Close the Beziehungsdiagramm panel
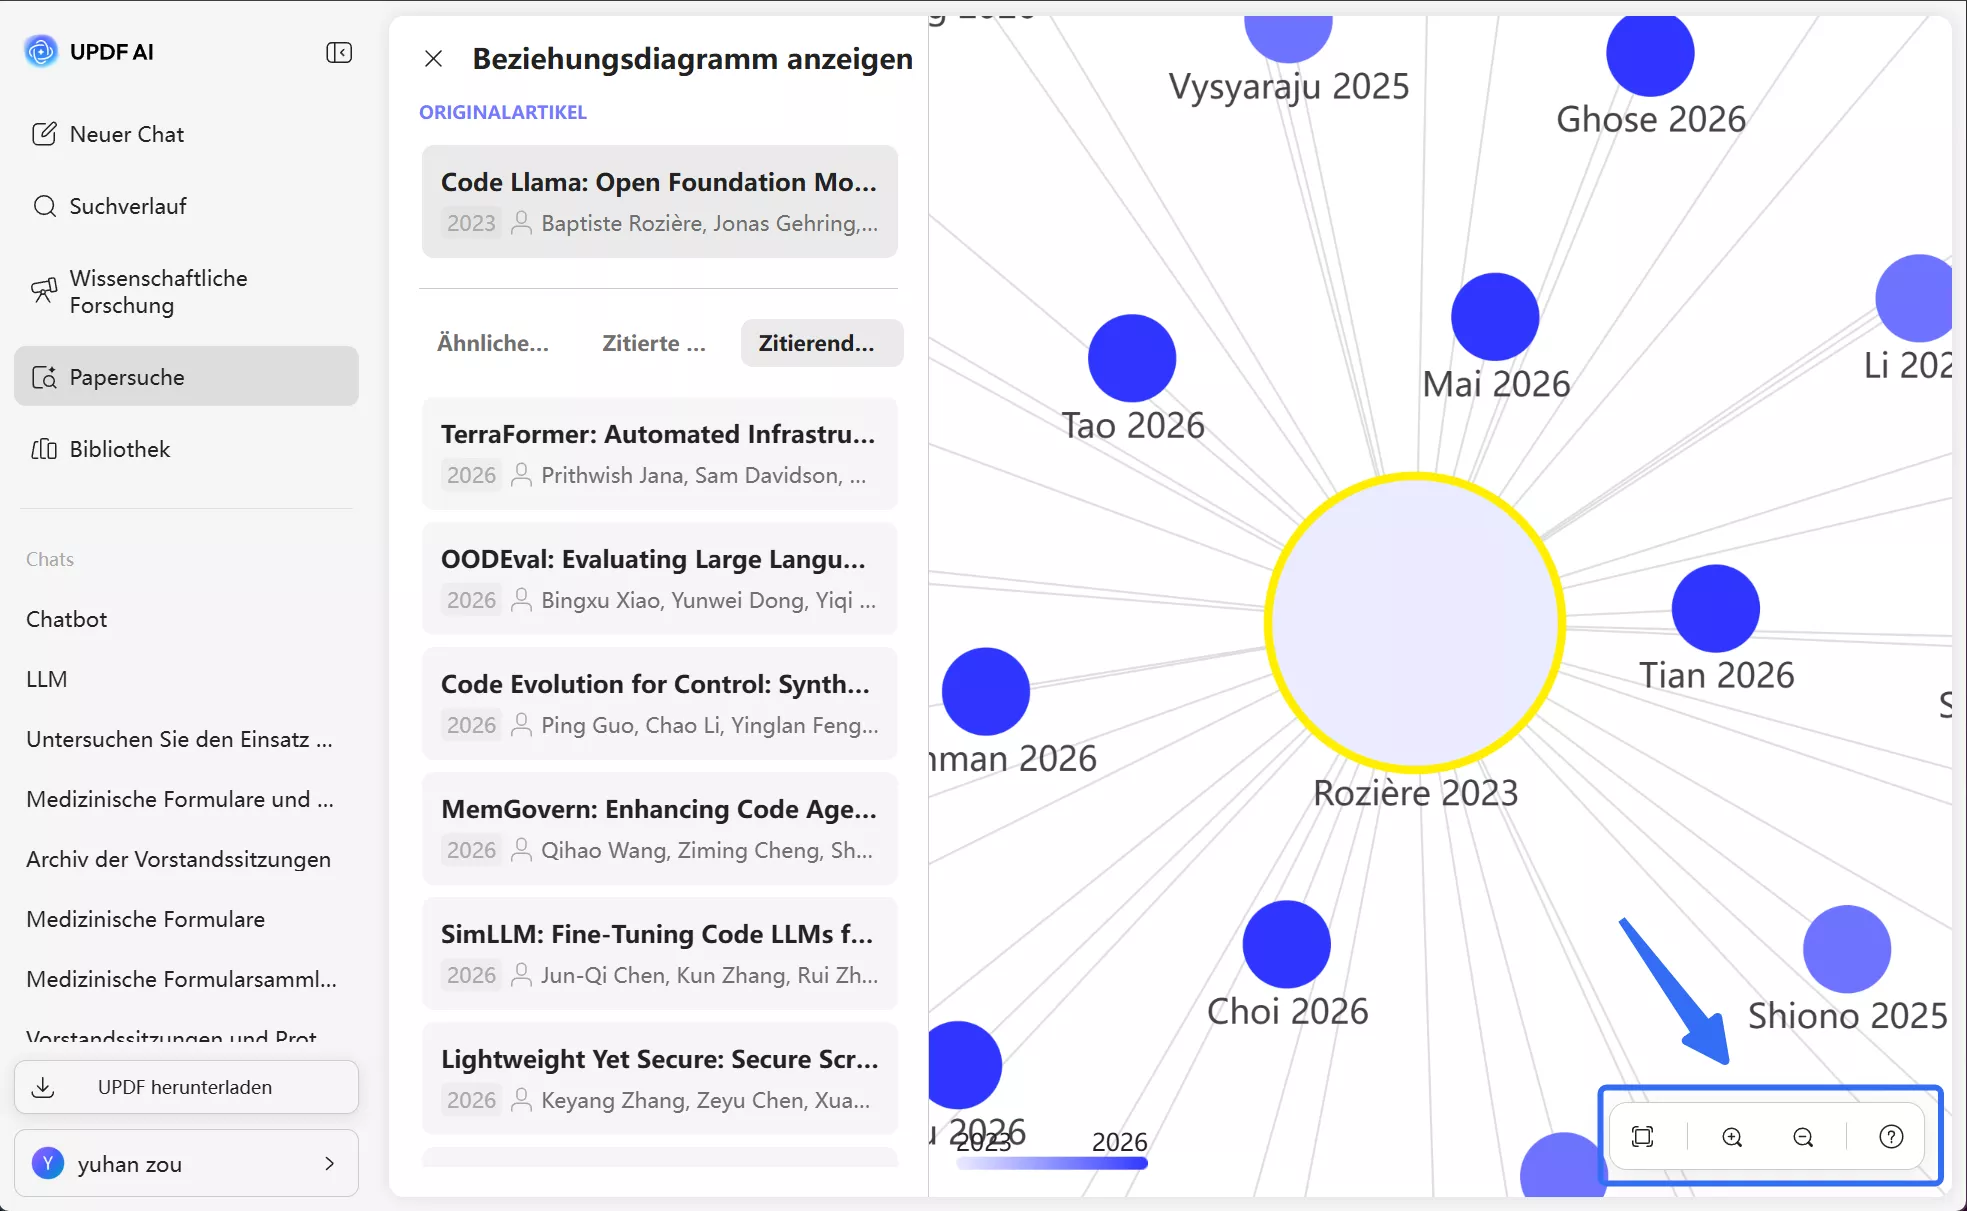This screenshot has width=1967, height=1211. click(433, 59)
